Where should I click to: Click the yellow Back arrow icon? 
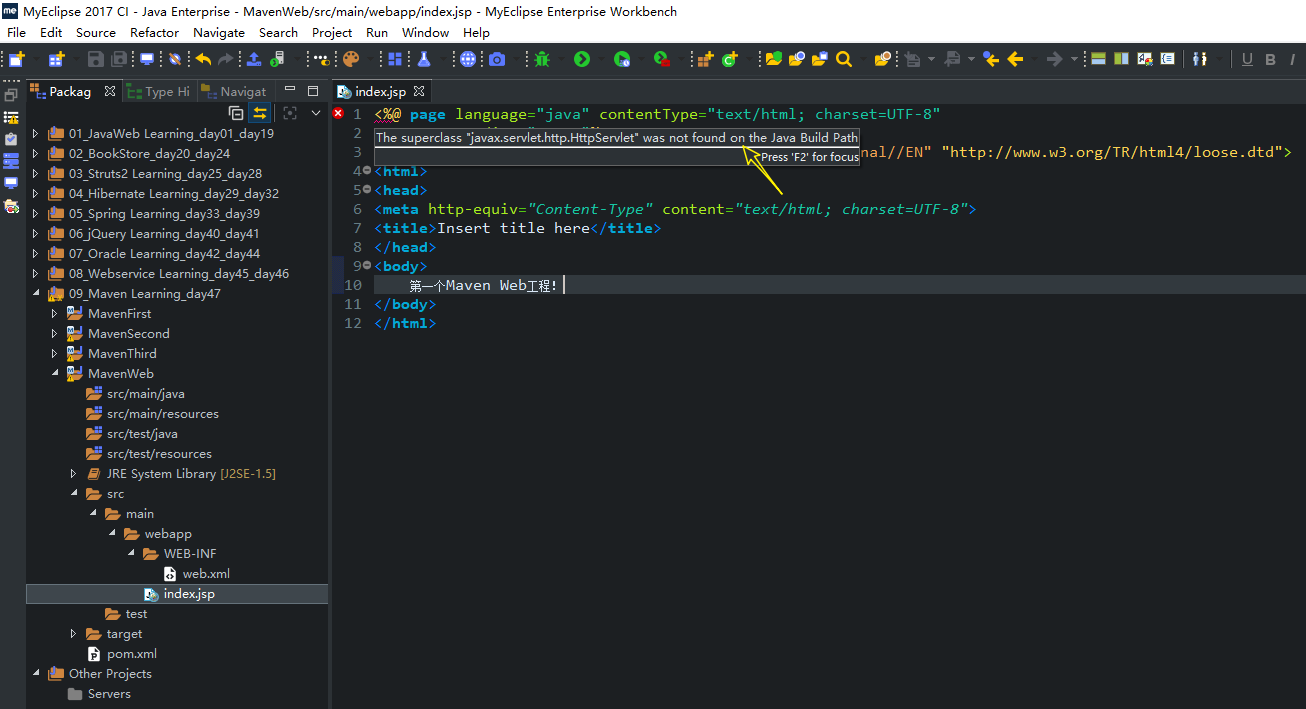tap(1015, 59)
